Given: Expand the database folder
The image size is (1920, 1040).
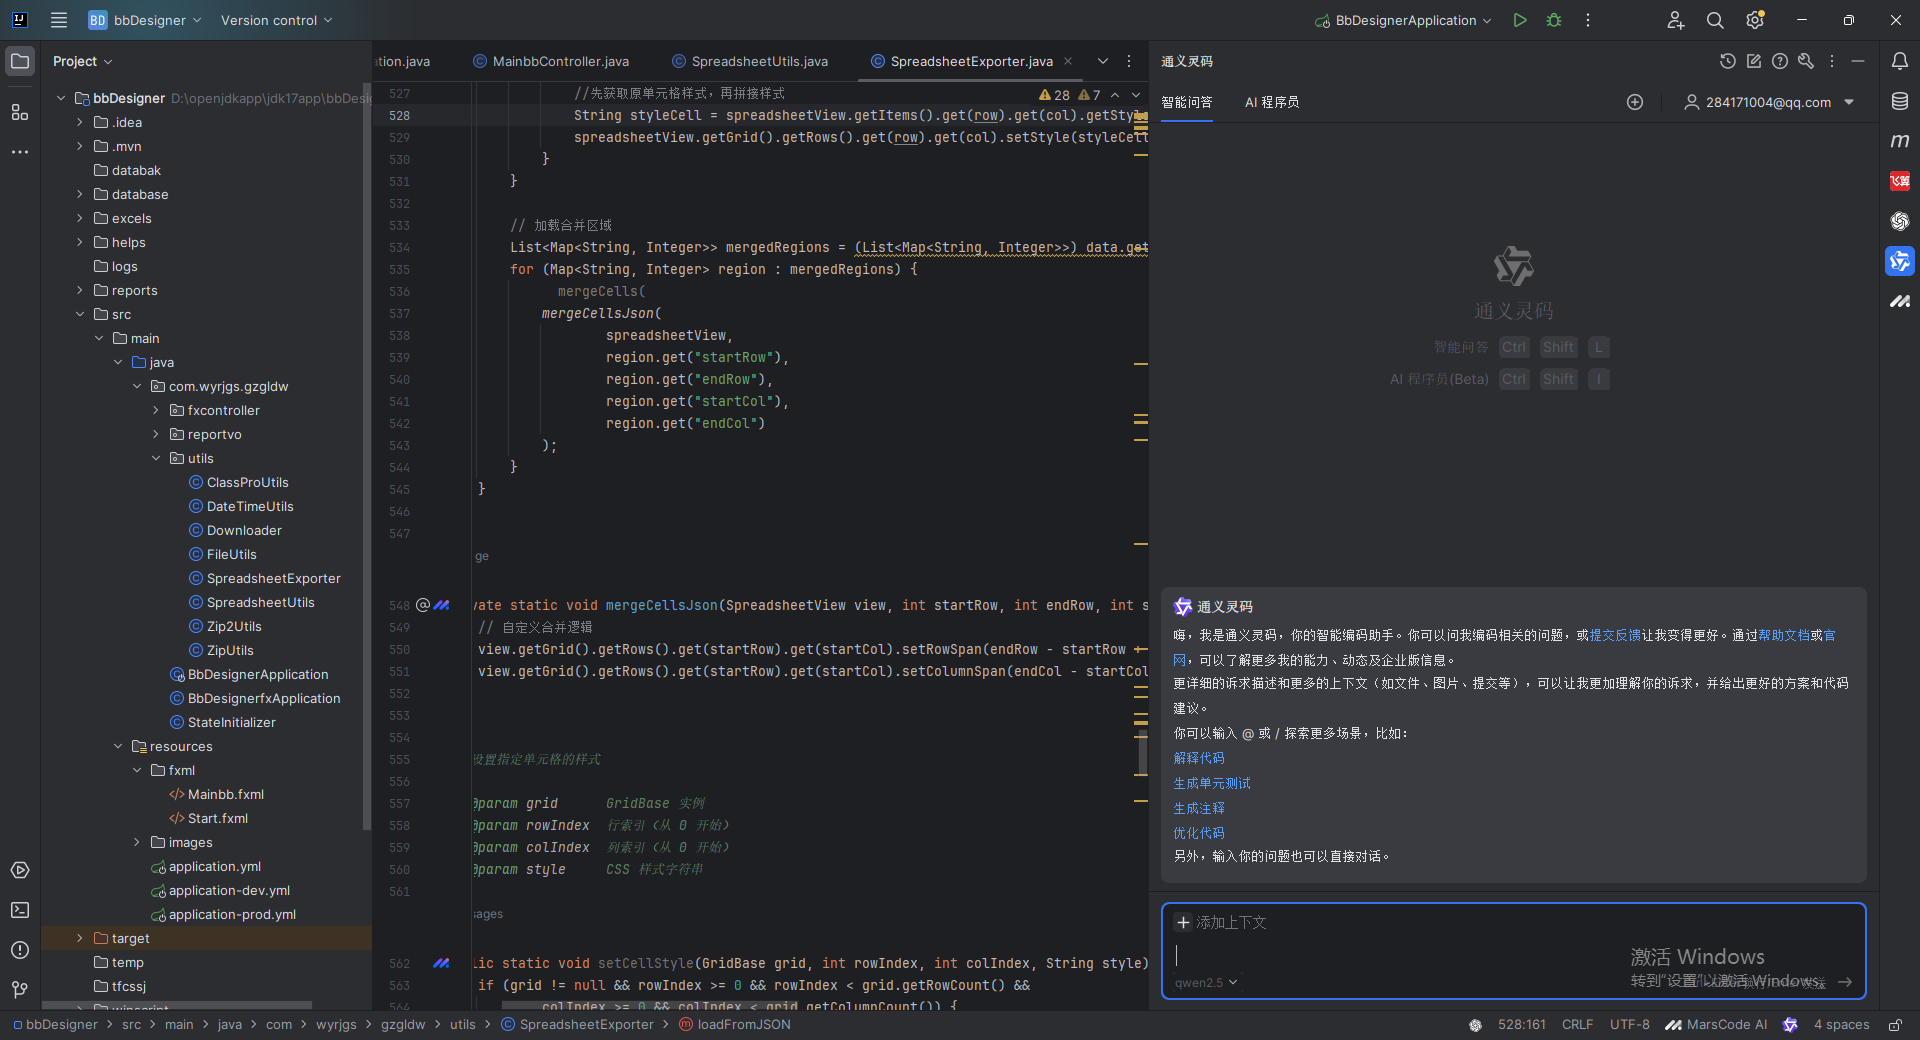Looking at the screenshot, I should tap(80, 194).
